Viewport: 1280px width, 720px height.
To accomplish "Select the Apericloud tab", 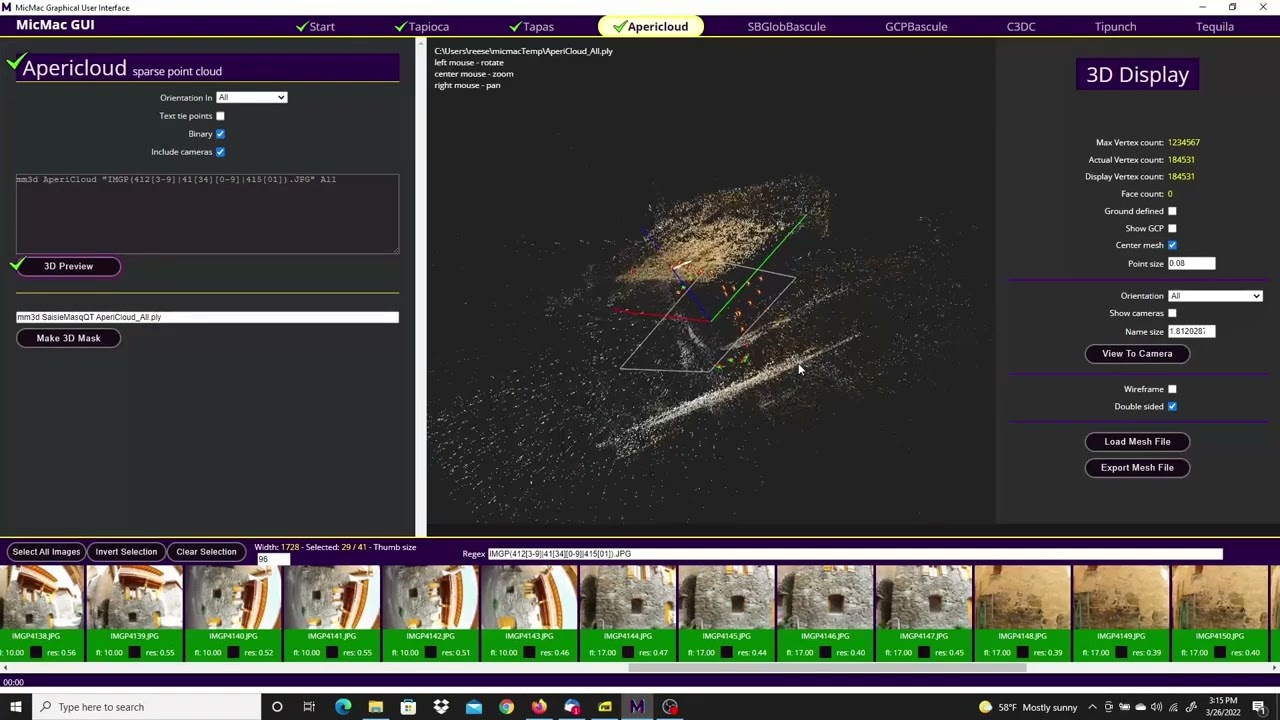I will (x=651, y=27).
